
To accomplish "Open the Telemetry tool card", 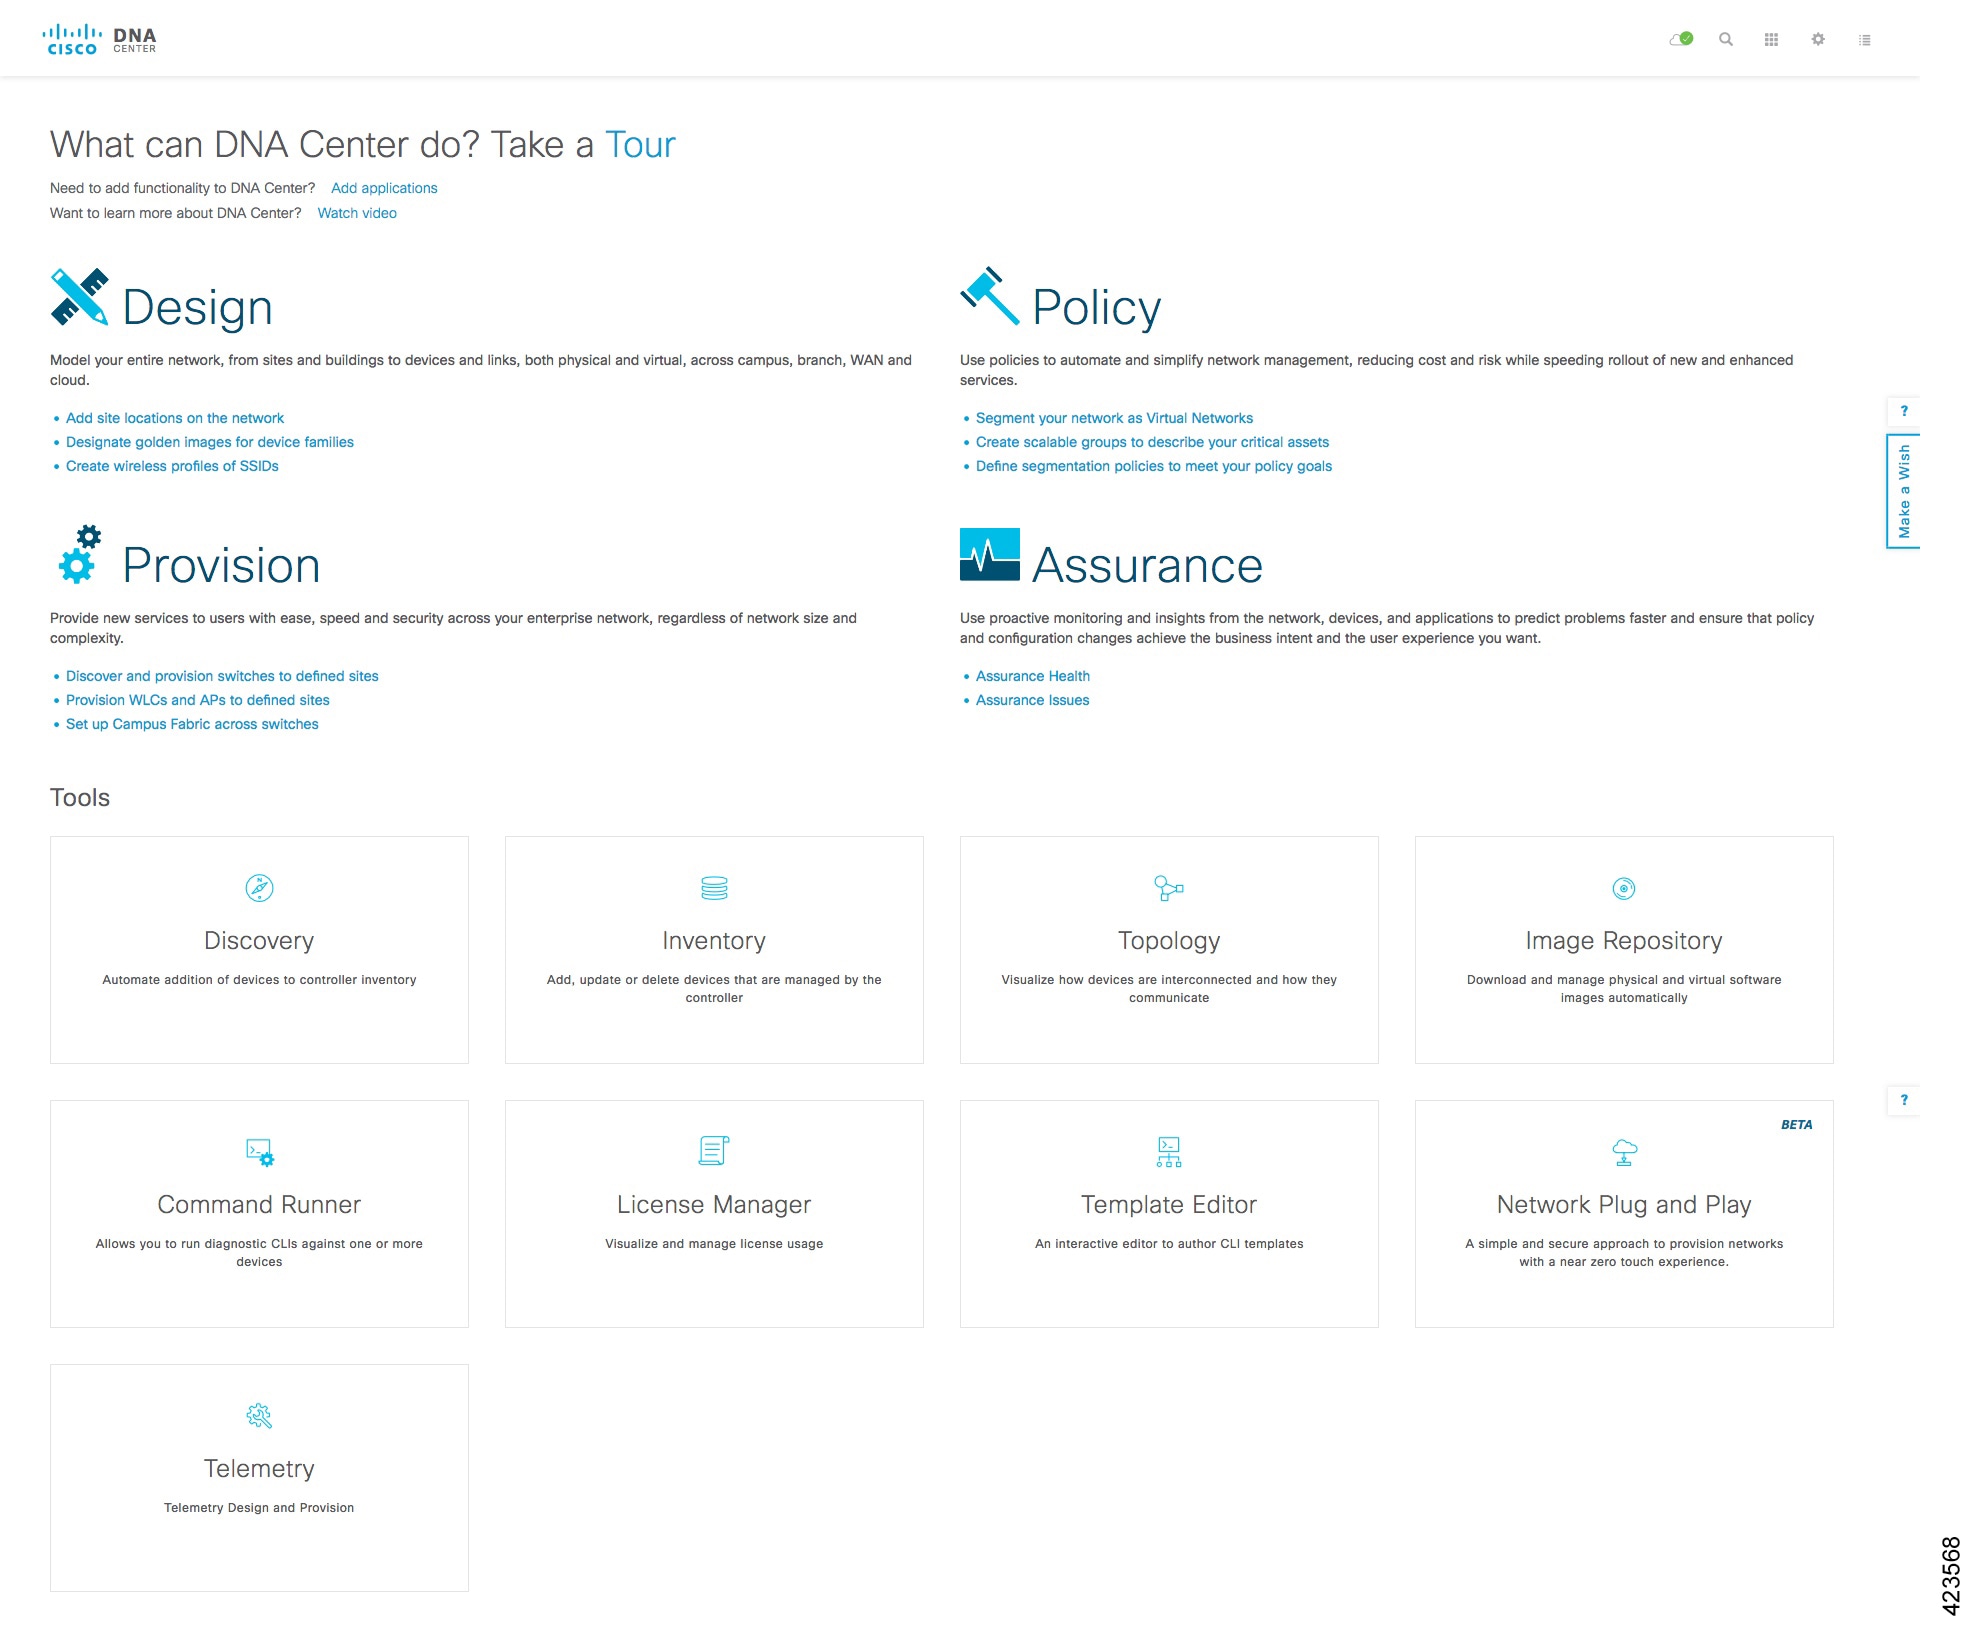I will [259, 1478].
